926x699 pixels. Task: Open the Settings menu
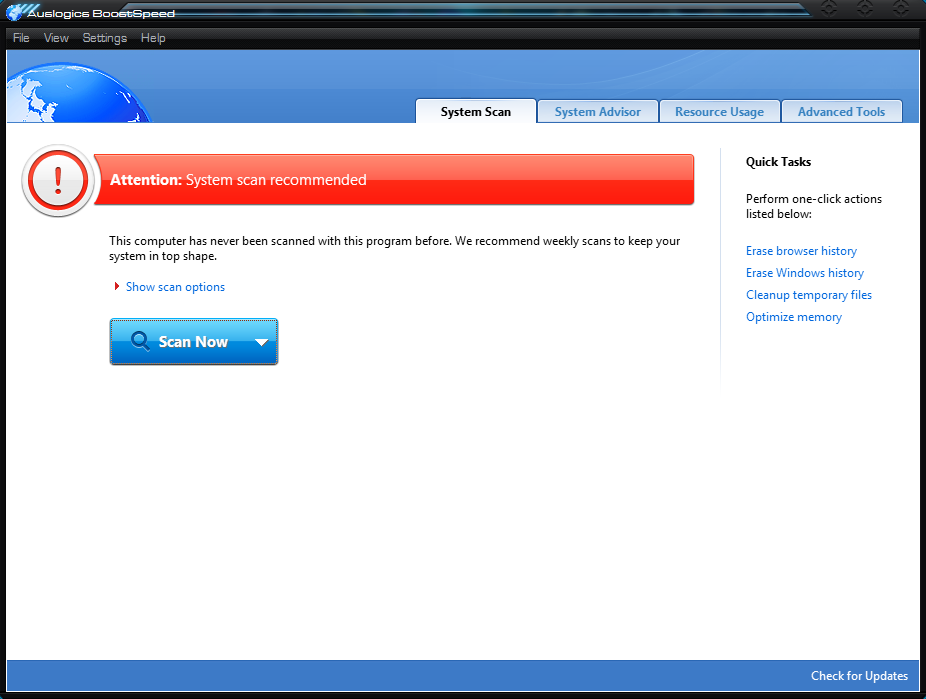(105, 38)
